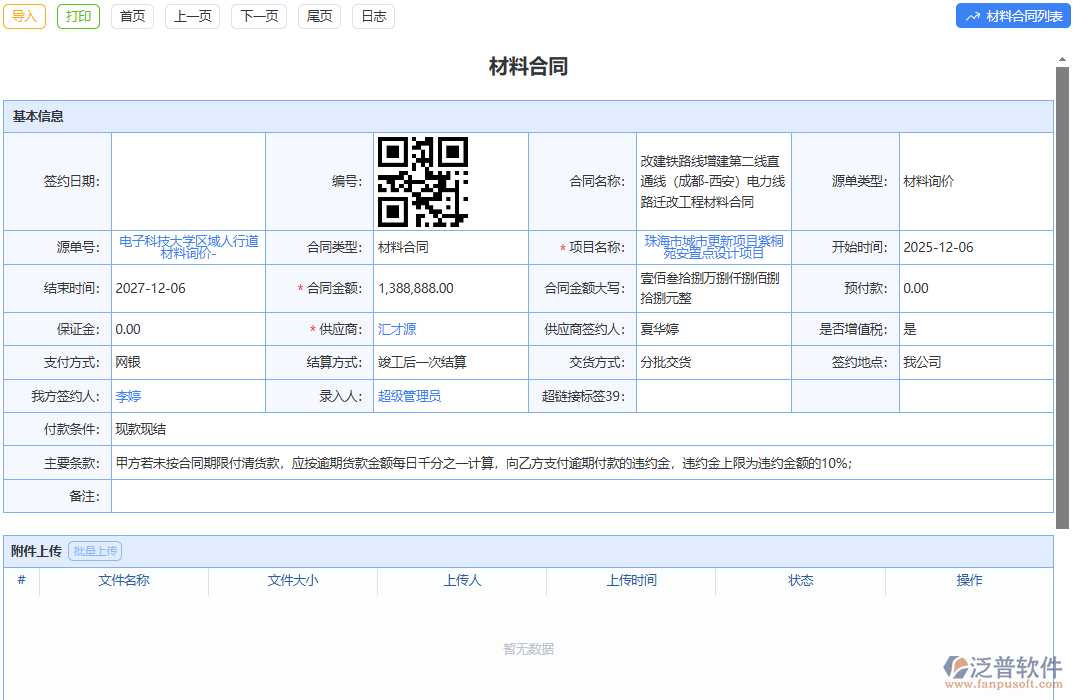This screenshot has height=700, width=1073.
Task: Go to the previous page (上一页)
Action: click(x=192, y=16)
